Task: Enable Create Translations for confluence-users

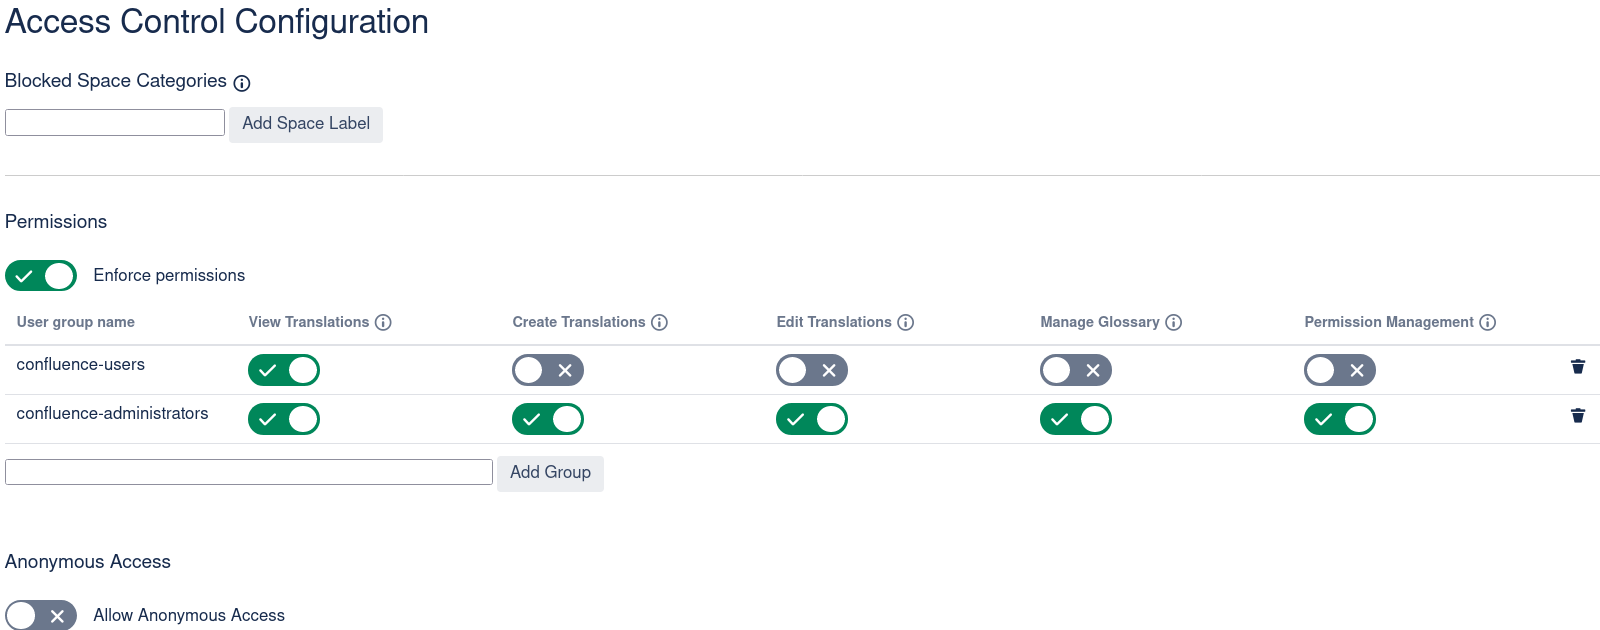Action: 547,370
